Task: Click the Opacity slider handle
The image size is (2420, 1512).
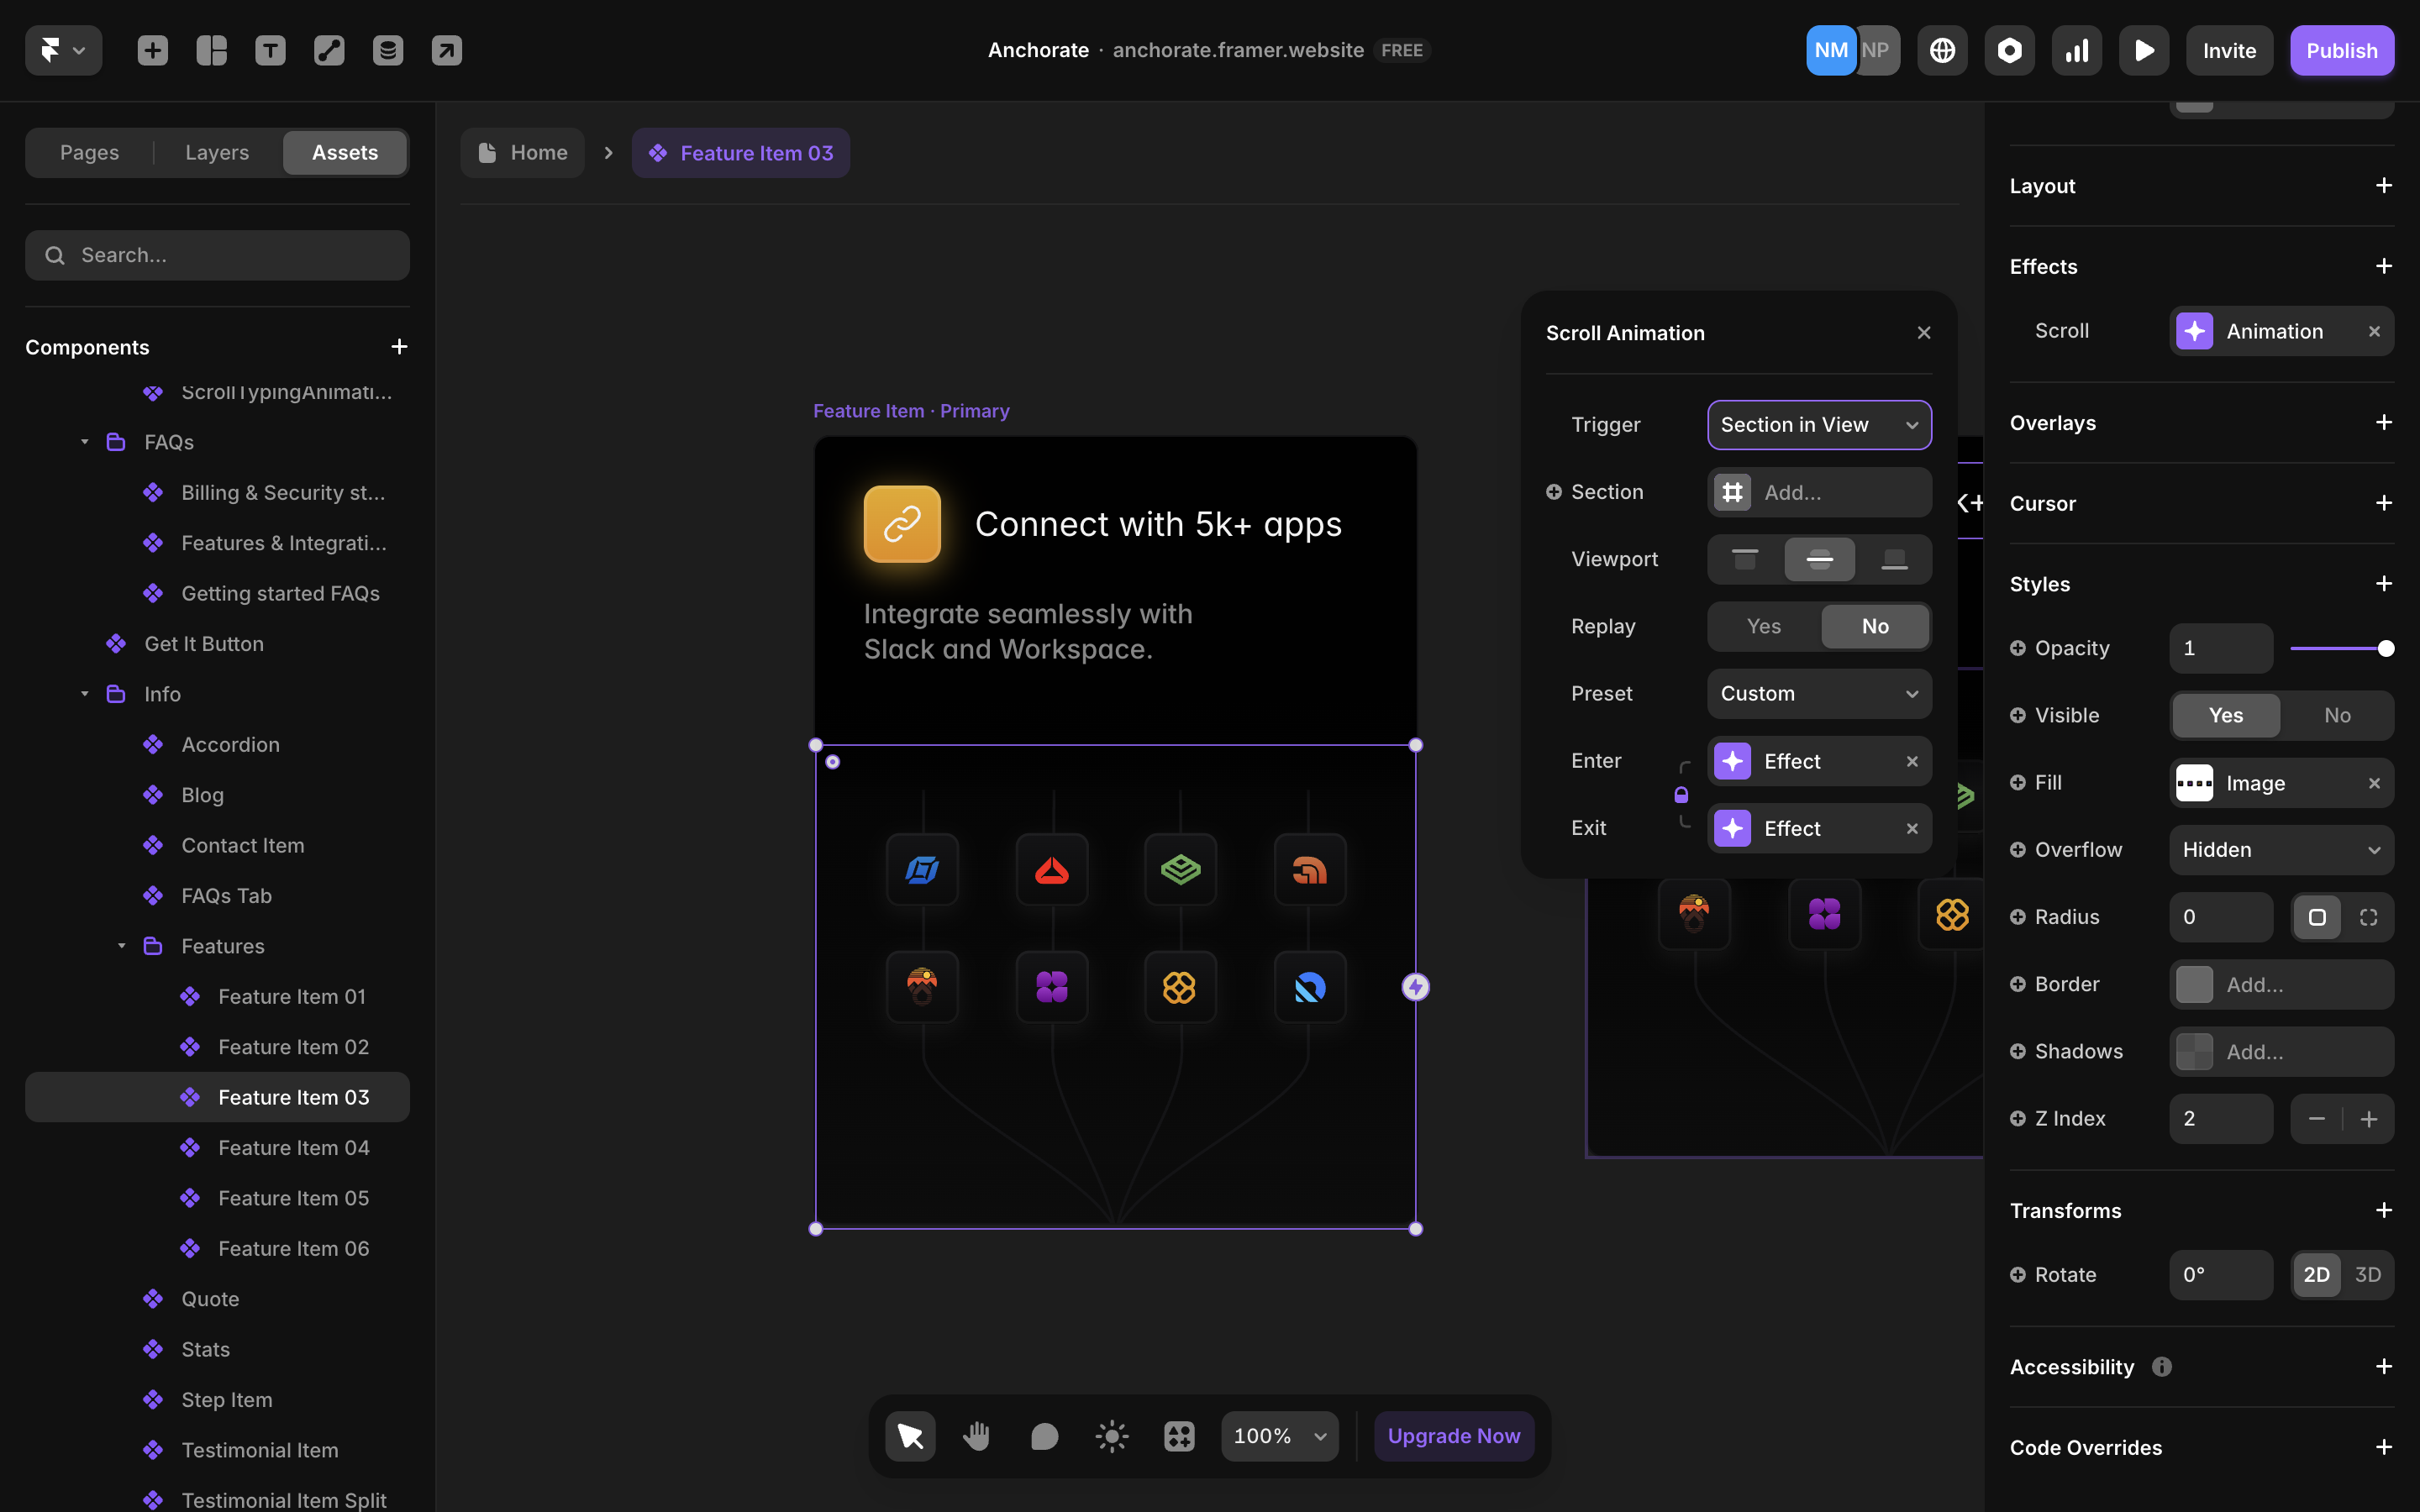Action: coord(2385,648)
